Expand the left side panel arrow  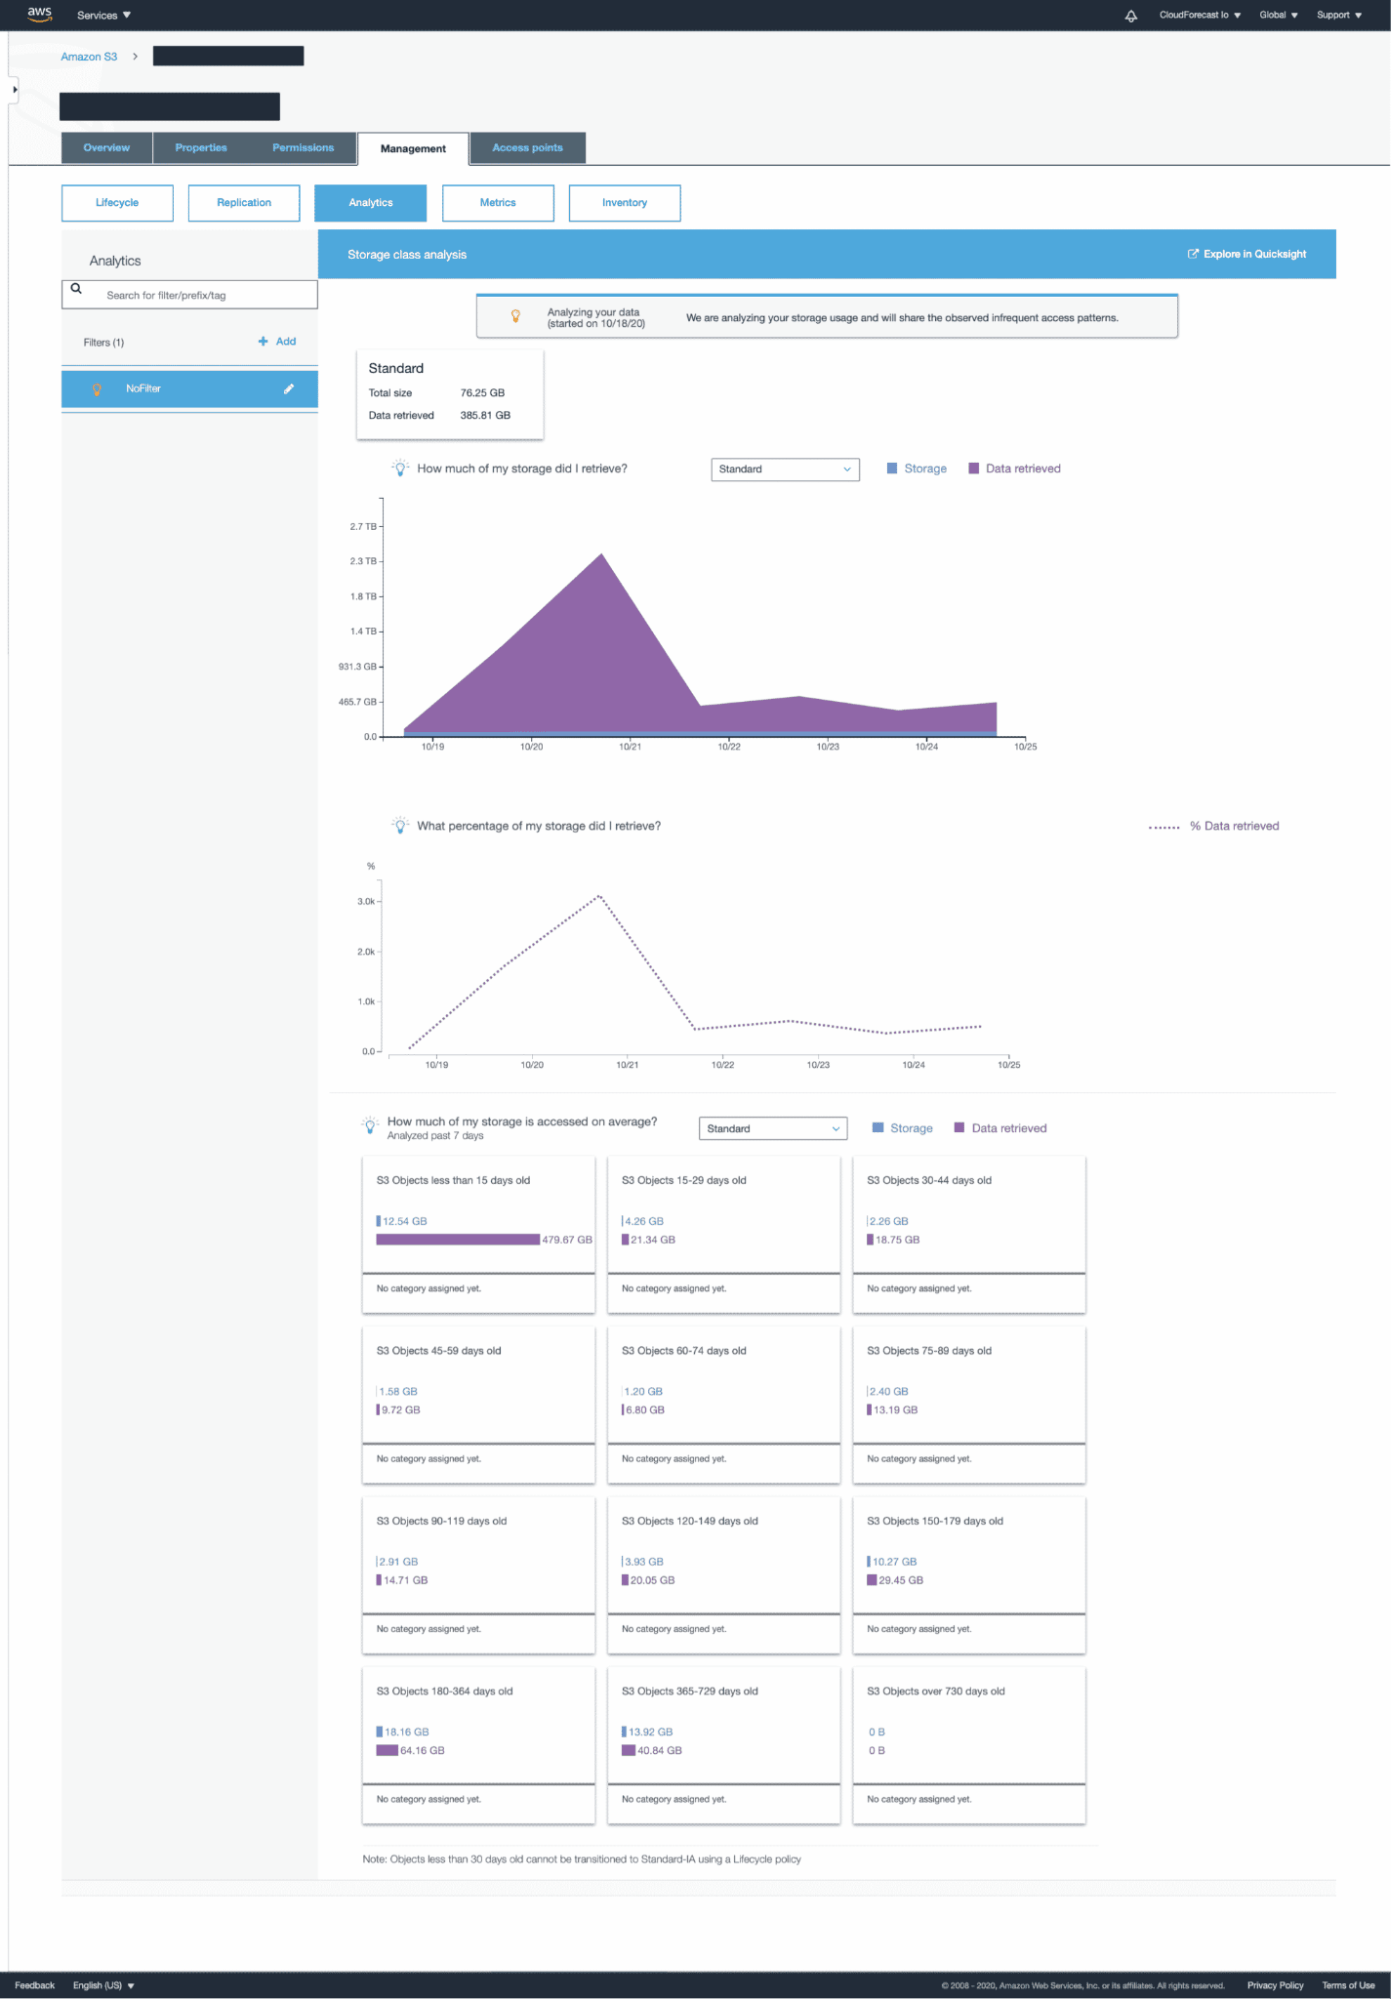pos(14,90)
